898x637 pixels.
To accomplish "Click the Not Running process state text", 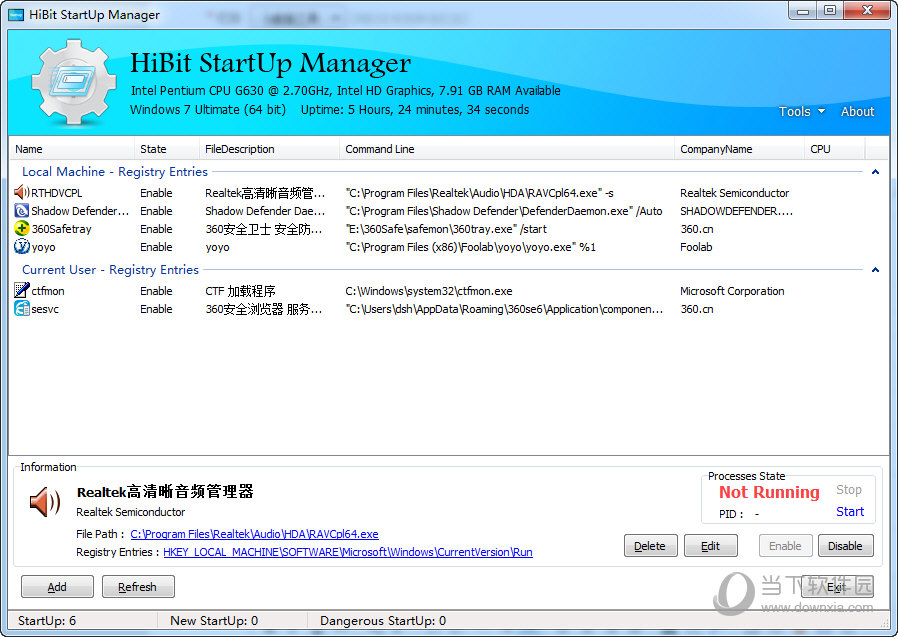I will (769, 492).
